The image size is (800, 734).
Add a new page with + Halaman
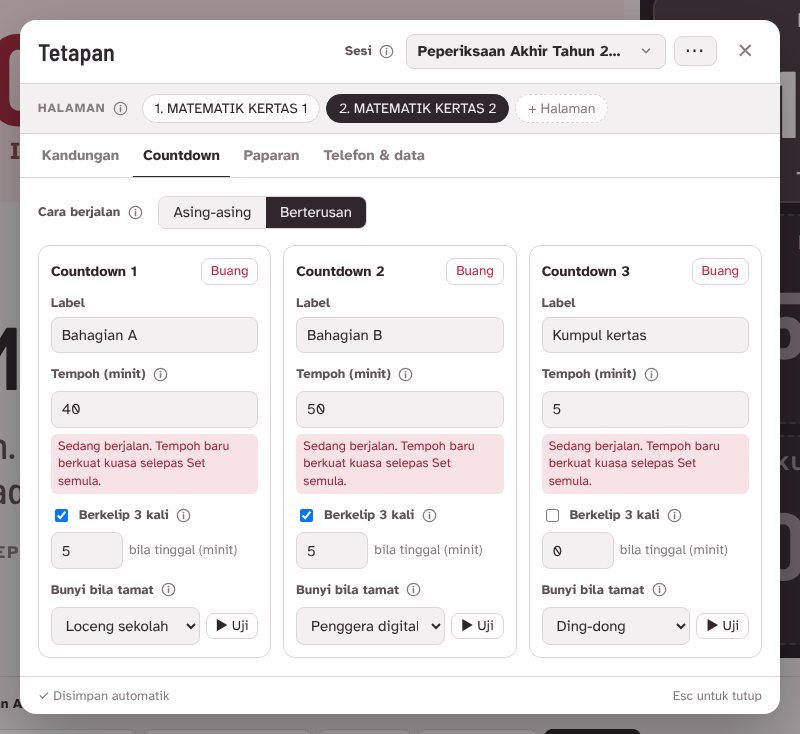(561, 109)
